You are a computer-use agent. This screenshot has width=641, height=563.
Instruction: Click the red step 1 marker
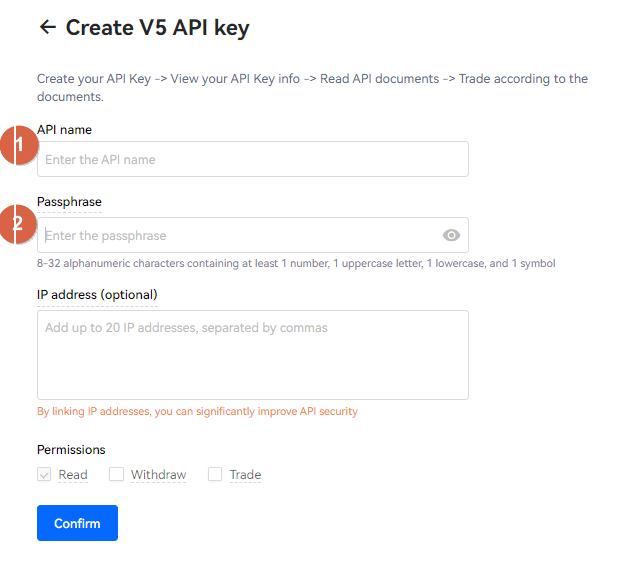pos(19,145)
